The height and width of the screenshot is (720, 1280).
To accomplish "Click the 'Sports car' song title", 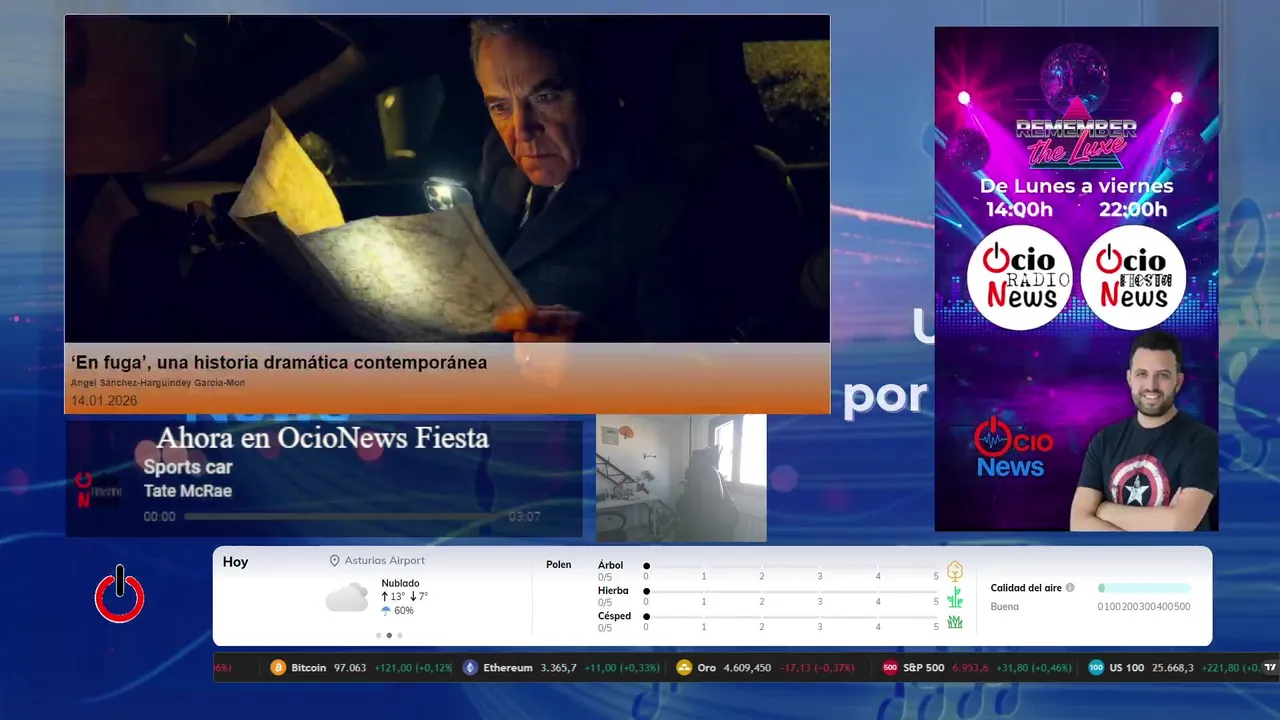I will pyautogui.click(x=188, y=467).
